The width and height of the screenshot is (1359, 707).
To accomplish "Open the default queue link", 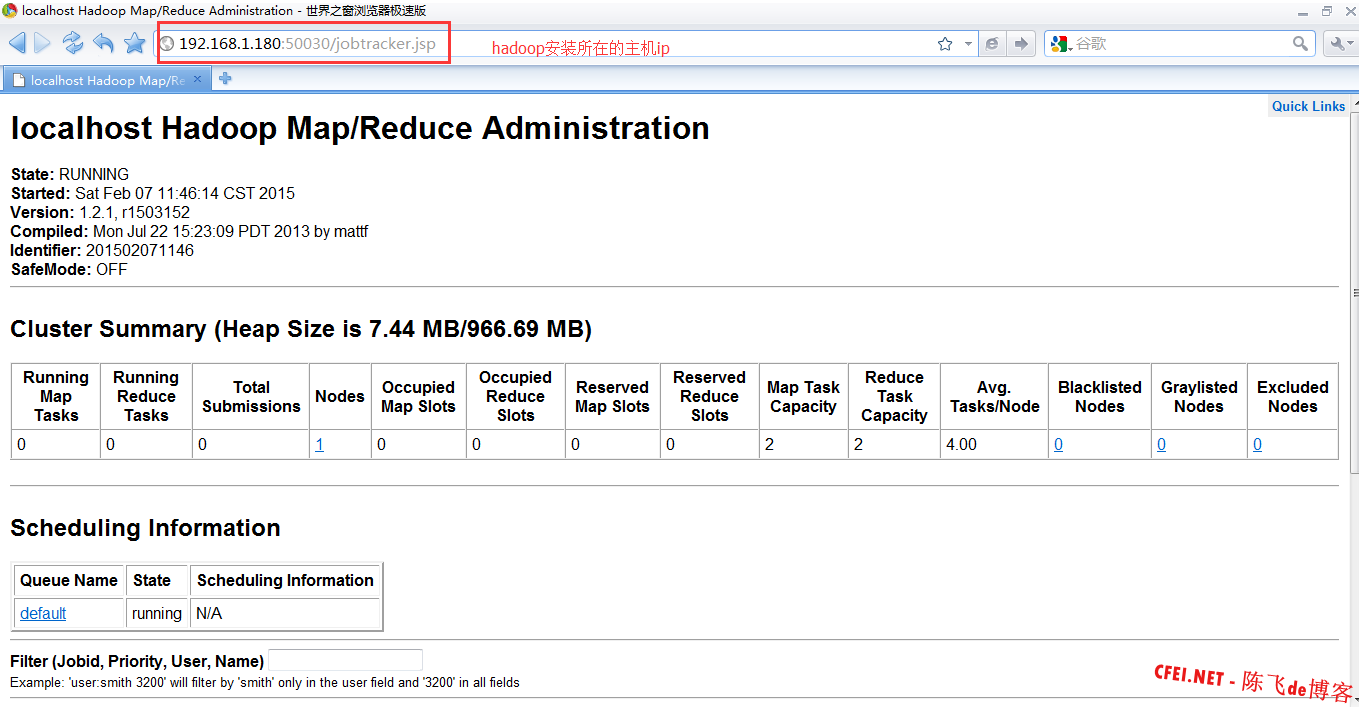I will 43,613.
